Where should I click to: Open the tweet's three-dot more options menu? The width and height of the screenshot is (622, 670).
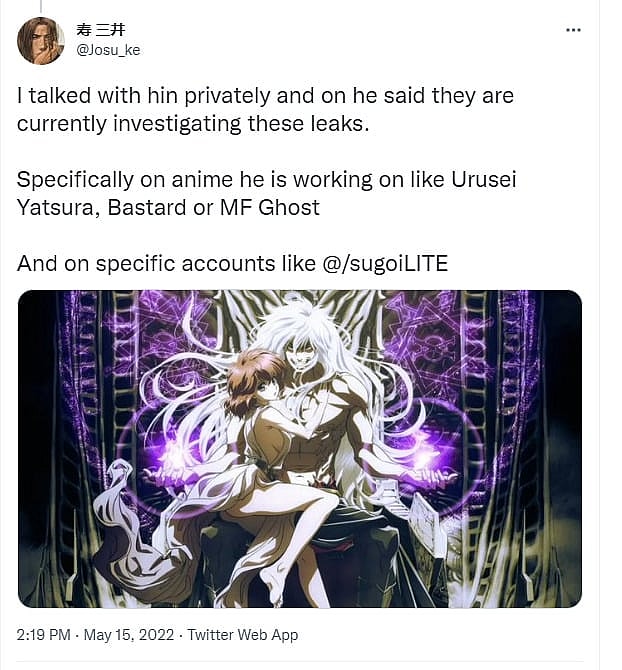(x=573, y=30)
